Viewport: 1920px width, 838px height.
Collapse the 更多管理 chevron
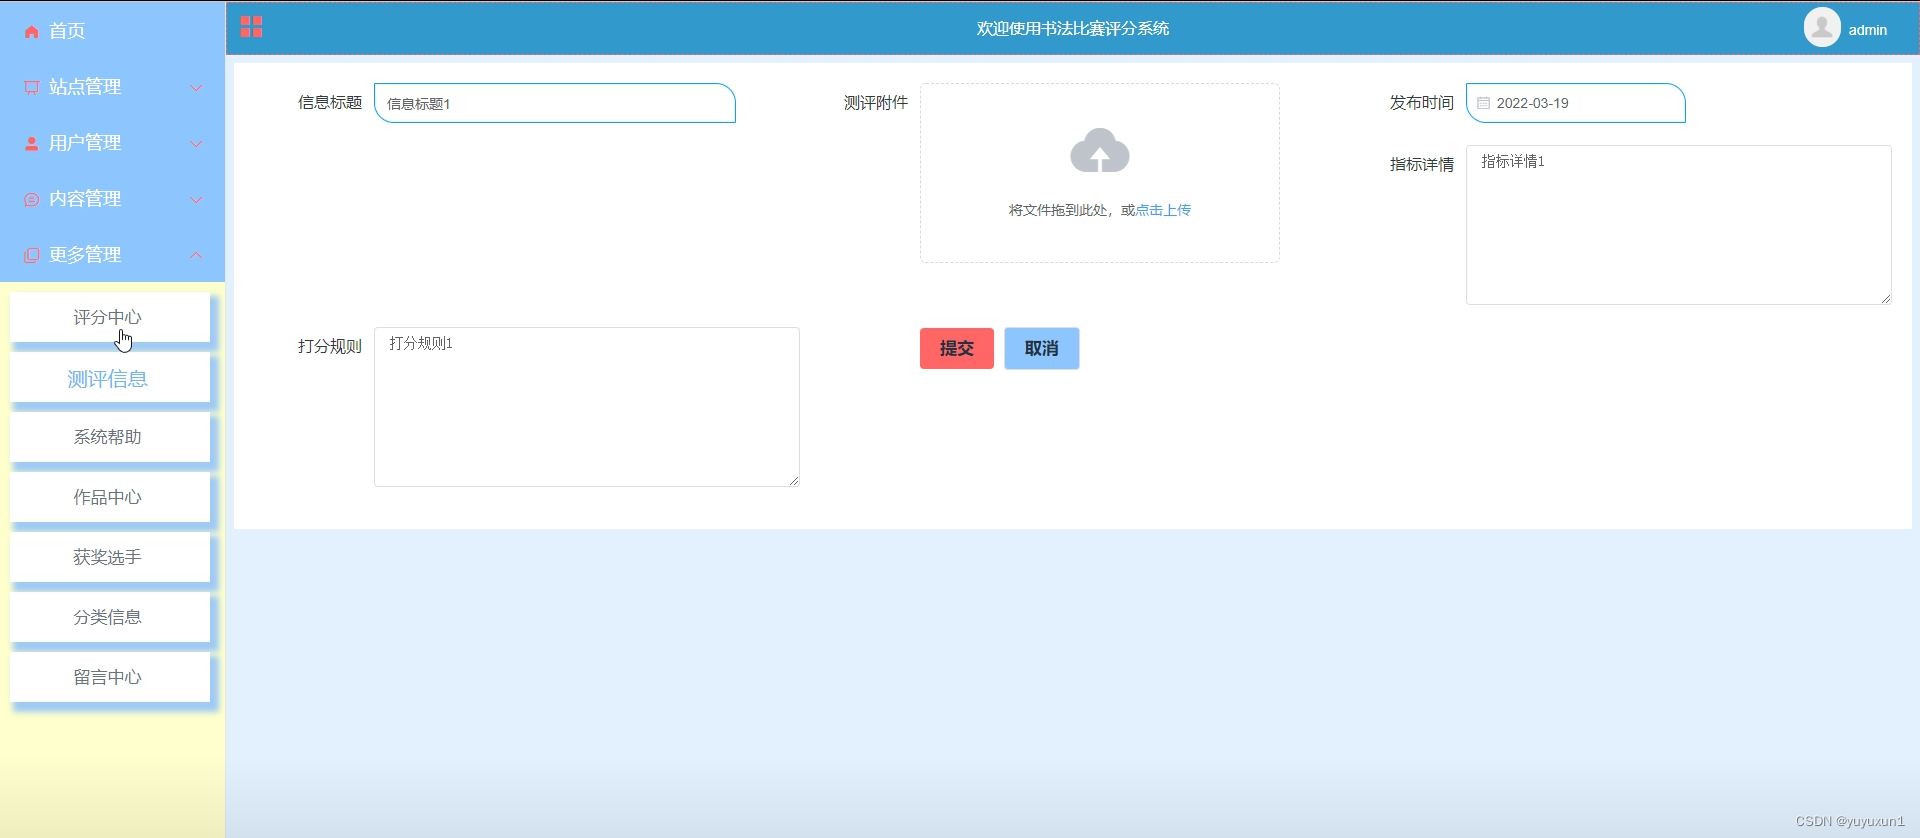tap(196, 256)
